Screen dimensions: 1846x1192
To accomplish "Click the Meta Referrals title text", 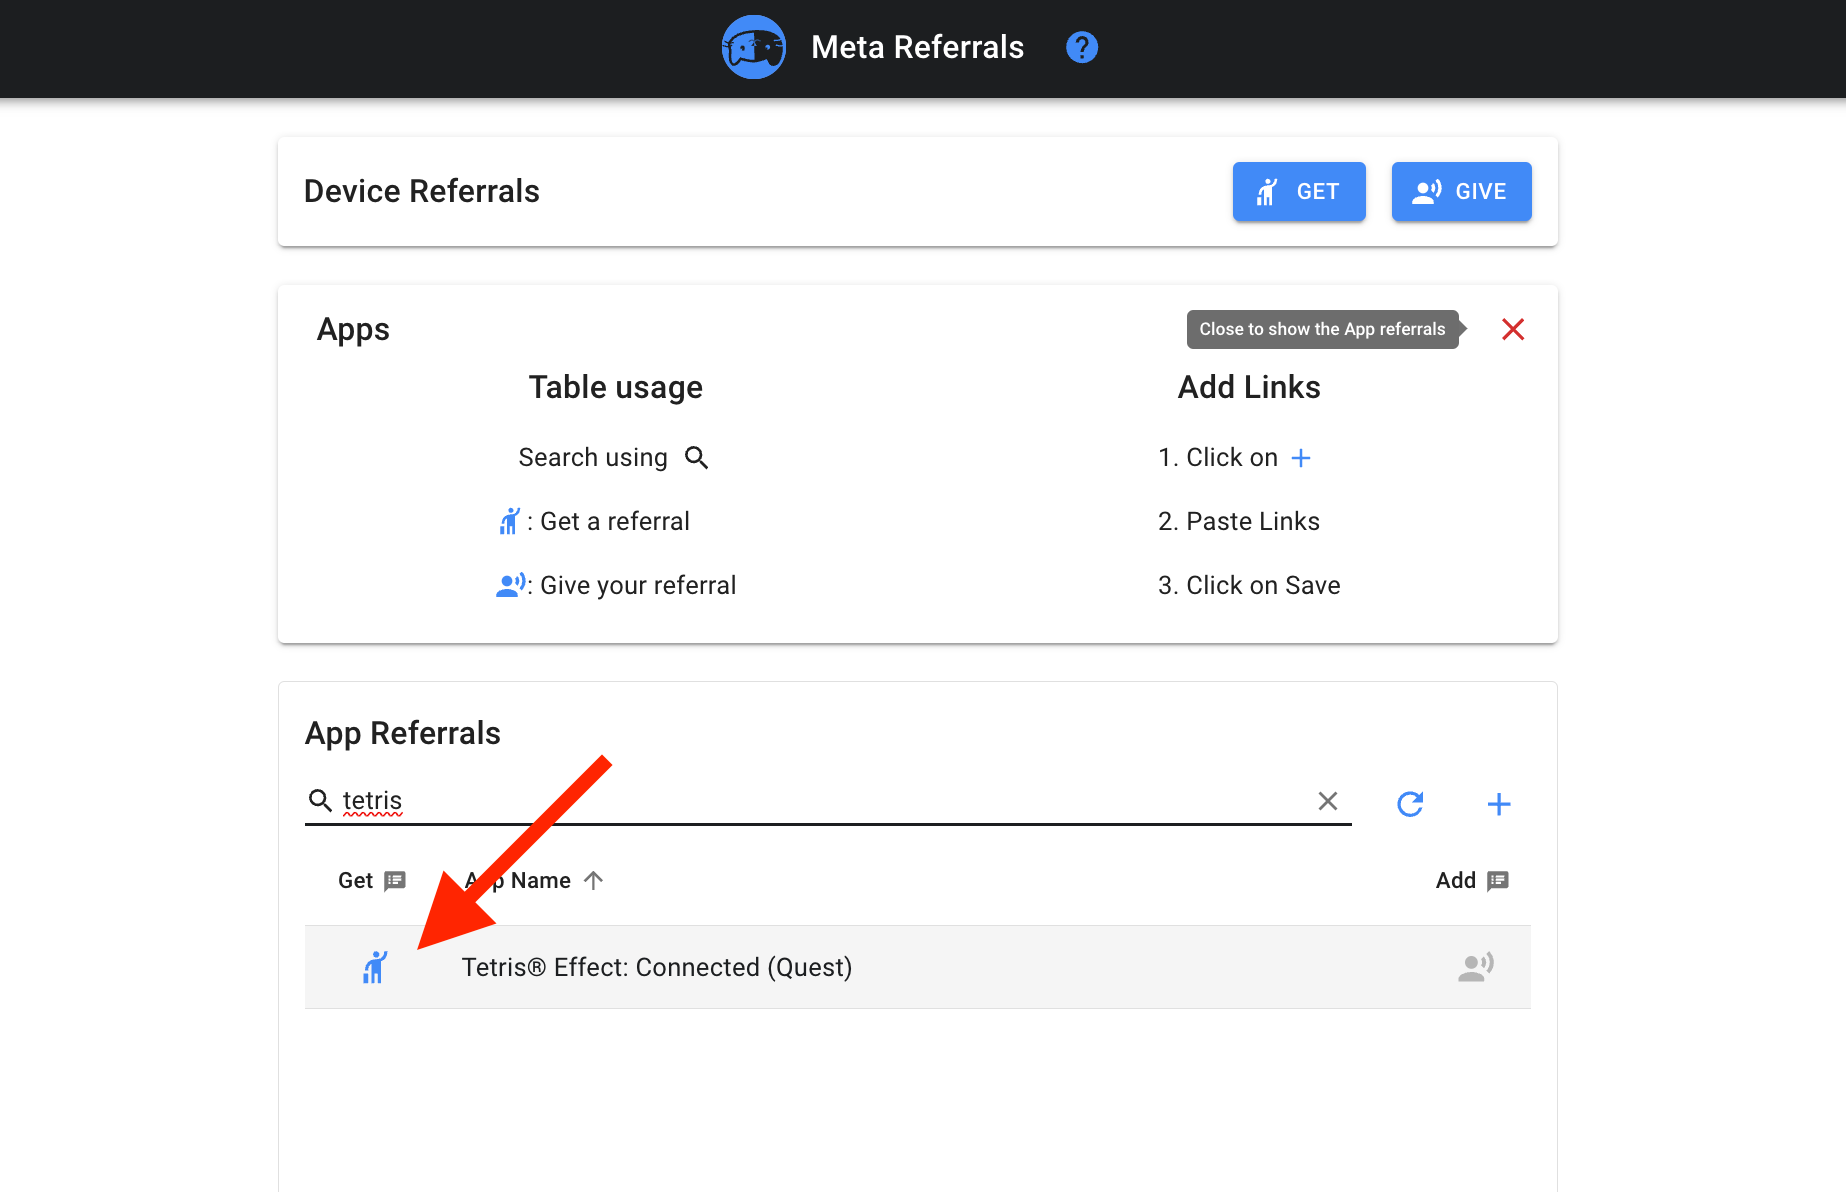I will [917, 47].
